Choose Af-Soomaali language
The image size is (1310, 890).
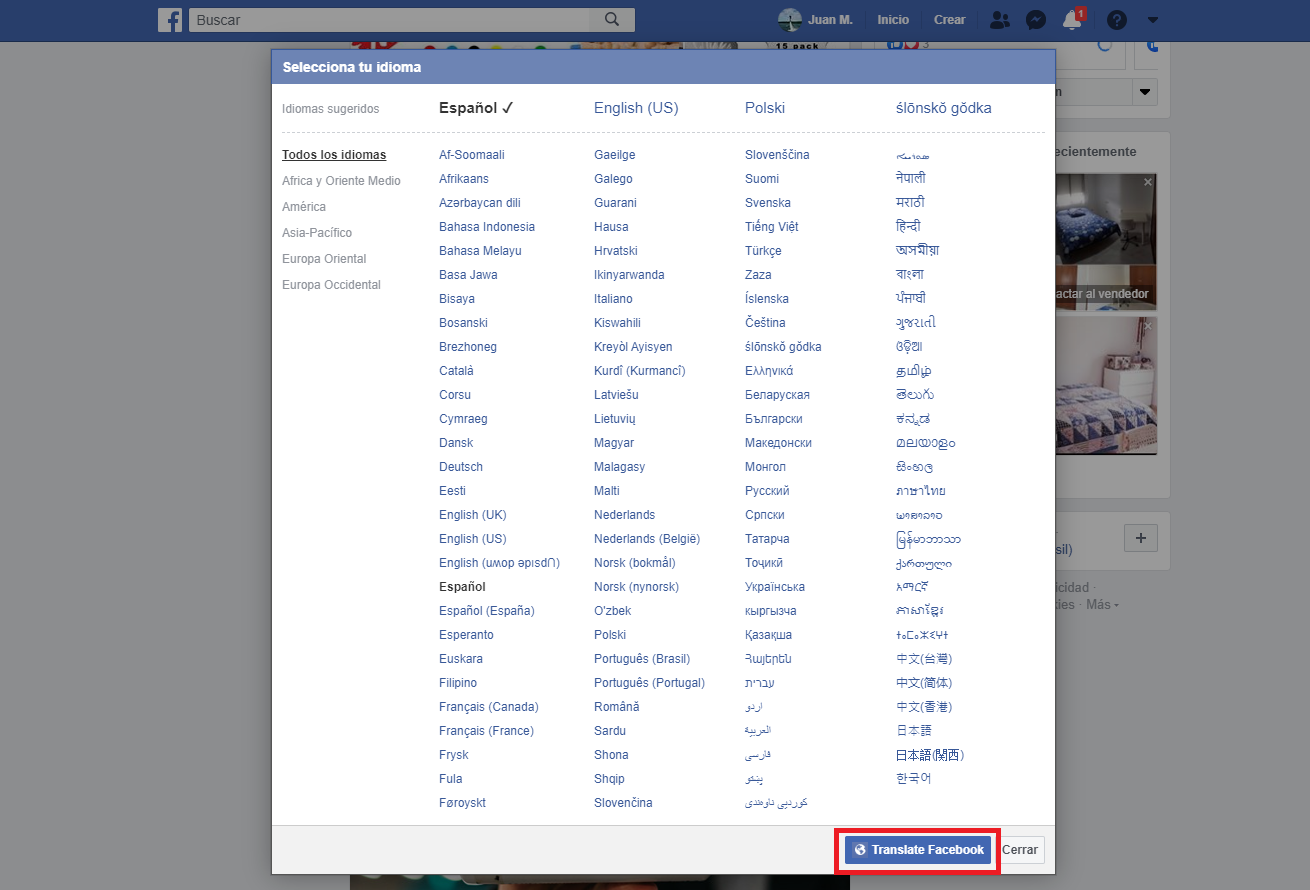point(472,155)
